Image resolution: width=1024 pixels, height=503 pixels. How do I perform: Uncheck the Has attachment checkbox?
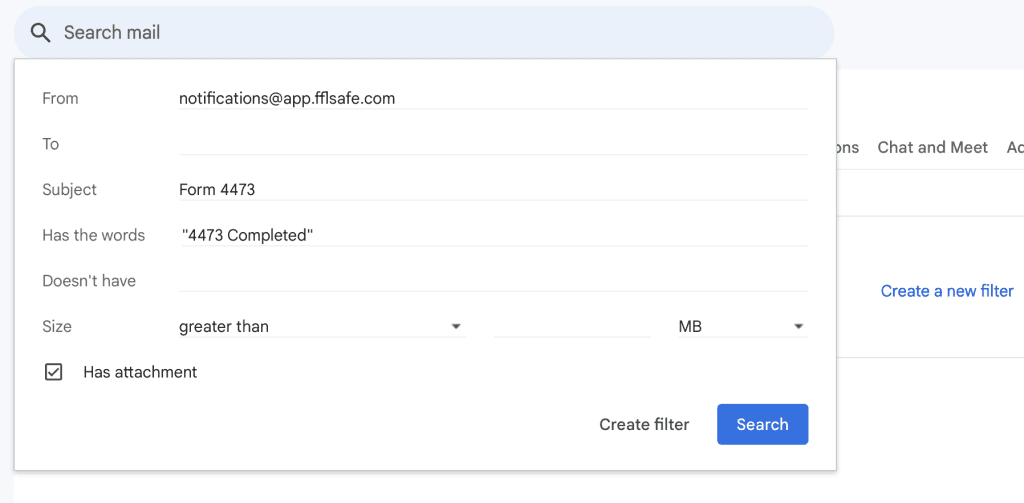[x=54, y=372]
